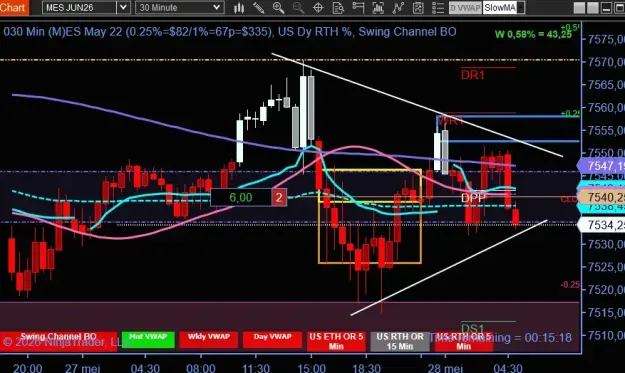Image resolution: width=625 pixels, height=373 pixels.
Task: Toggle the green Mnt VWAP button
Action: [x=148, y=340]
